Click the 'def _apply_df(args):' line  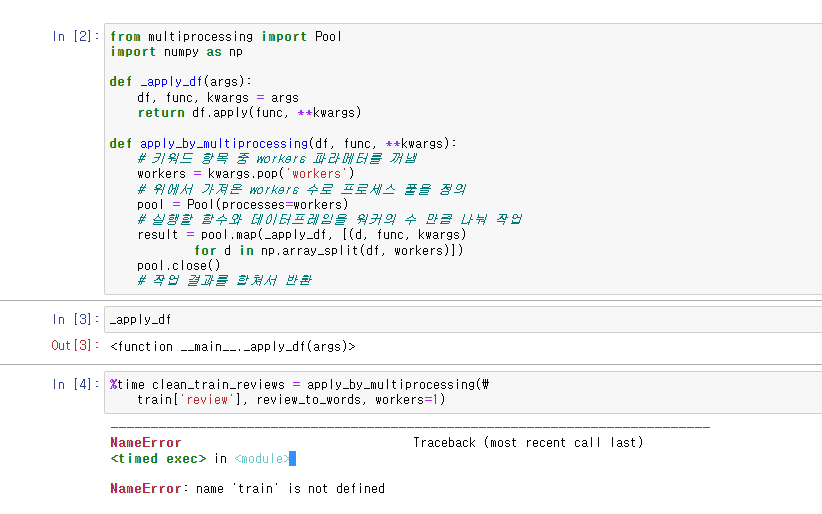[181, 82]
